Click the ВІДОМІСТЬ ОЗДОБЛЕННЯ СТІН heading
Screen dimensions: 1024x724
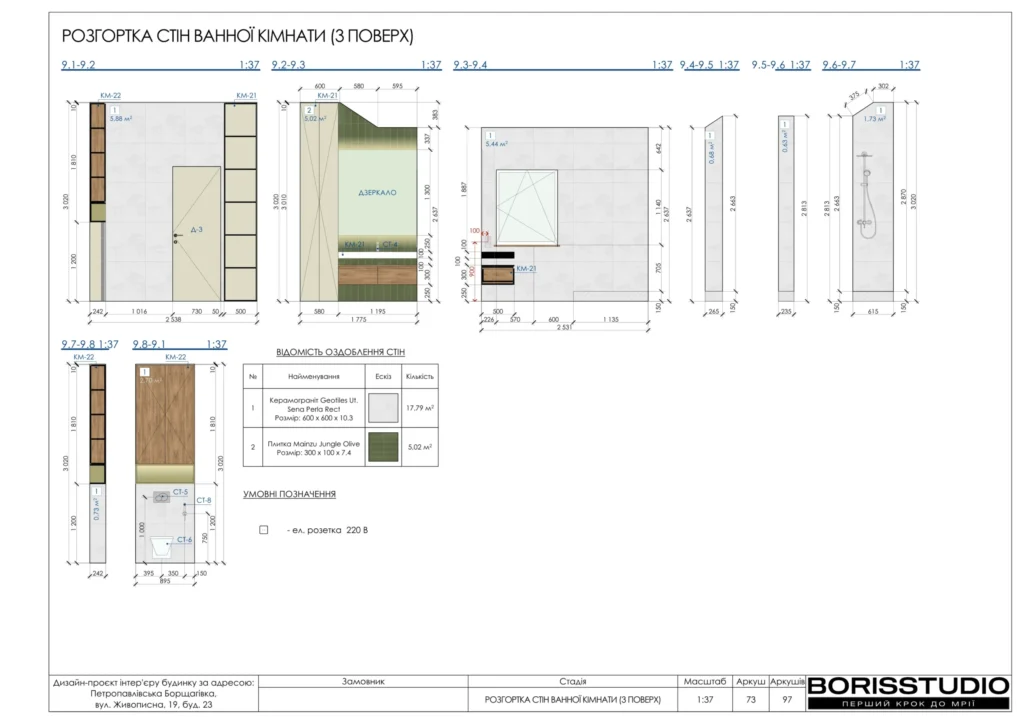coord(340,352)
